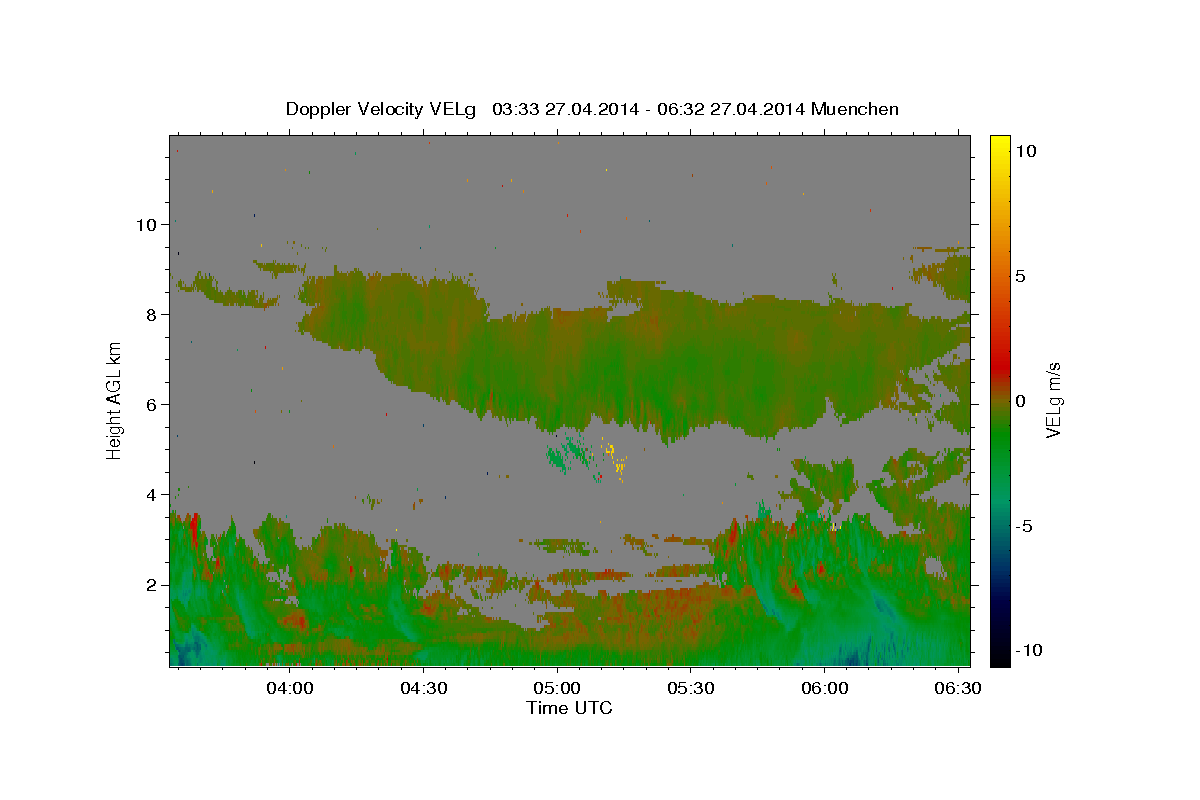Click the 05:00 time tick label
This screenshot has width=1200, height=800.
[558, 689]
